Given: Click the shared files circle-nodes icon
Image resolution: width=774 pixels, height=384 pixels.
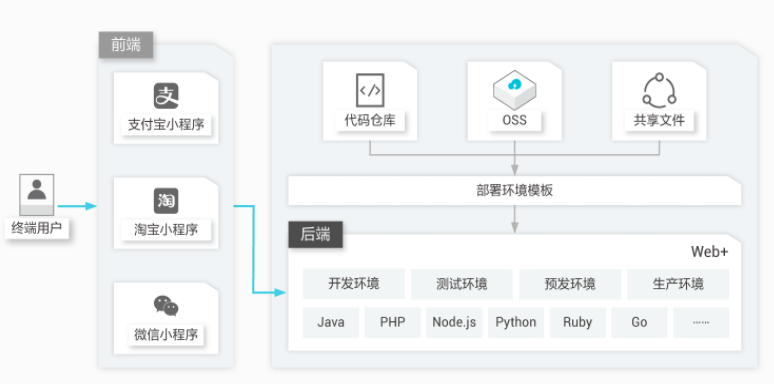Looking at the screenshot, I should [x=659, y=90].
